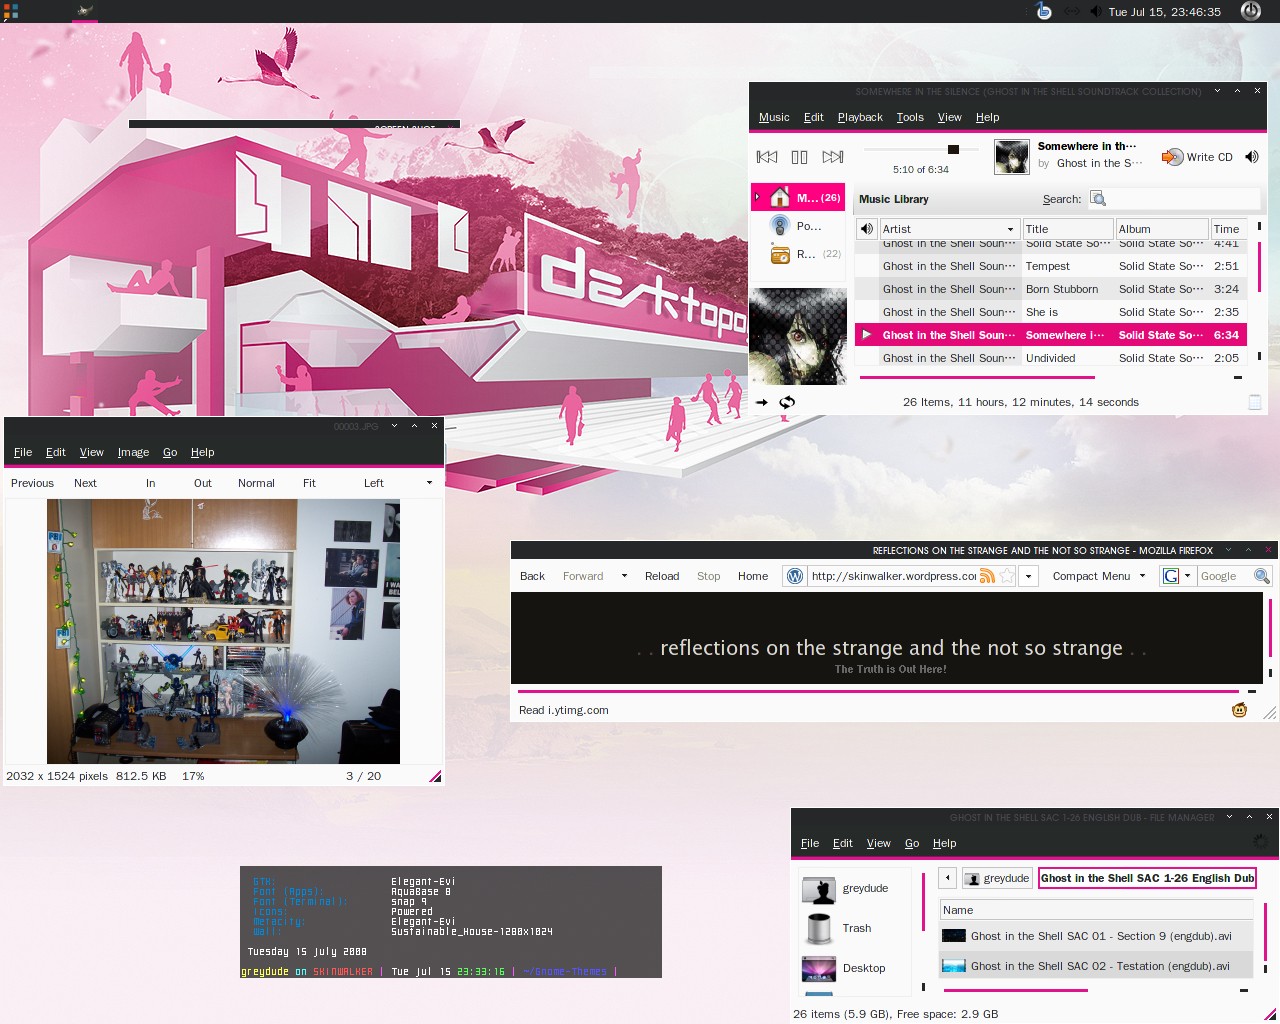1280x1024 pixels.
Task: Click the Greasemonkey monkey icon in status bar
Action: (1240, 710)
